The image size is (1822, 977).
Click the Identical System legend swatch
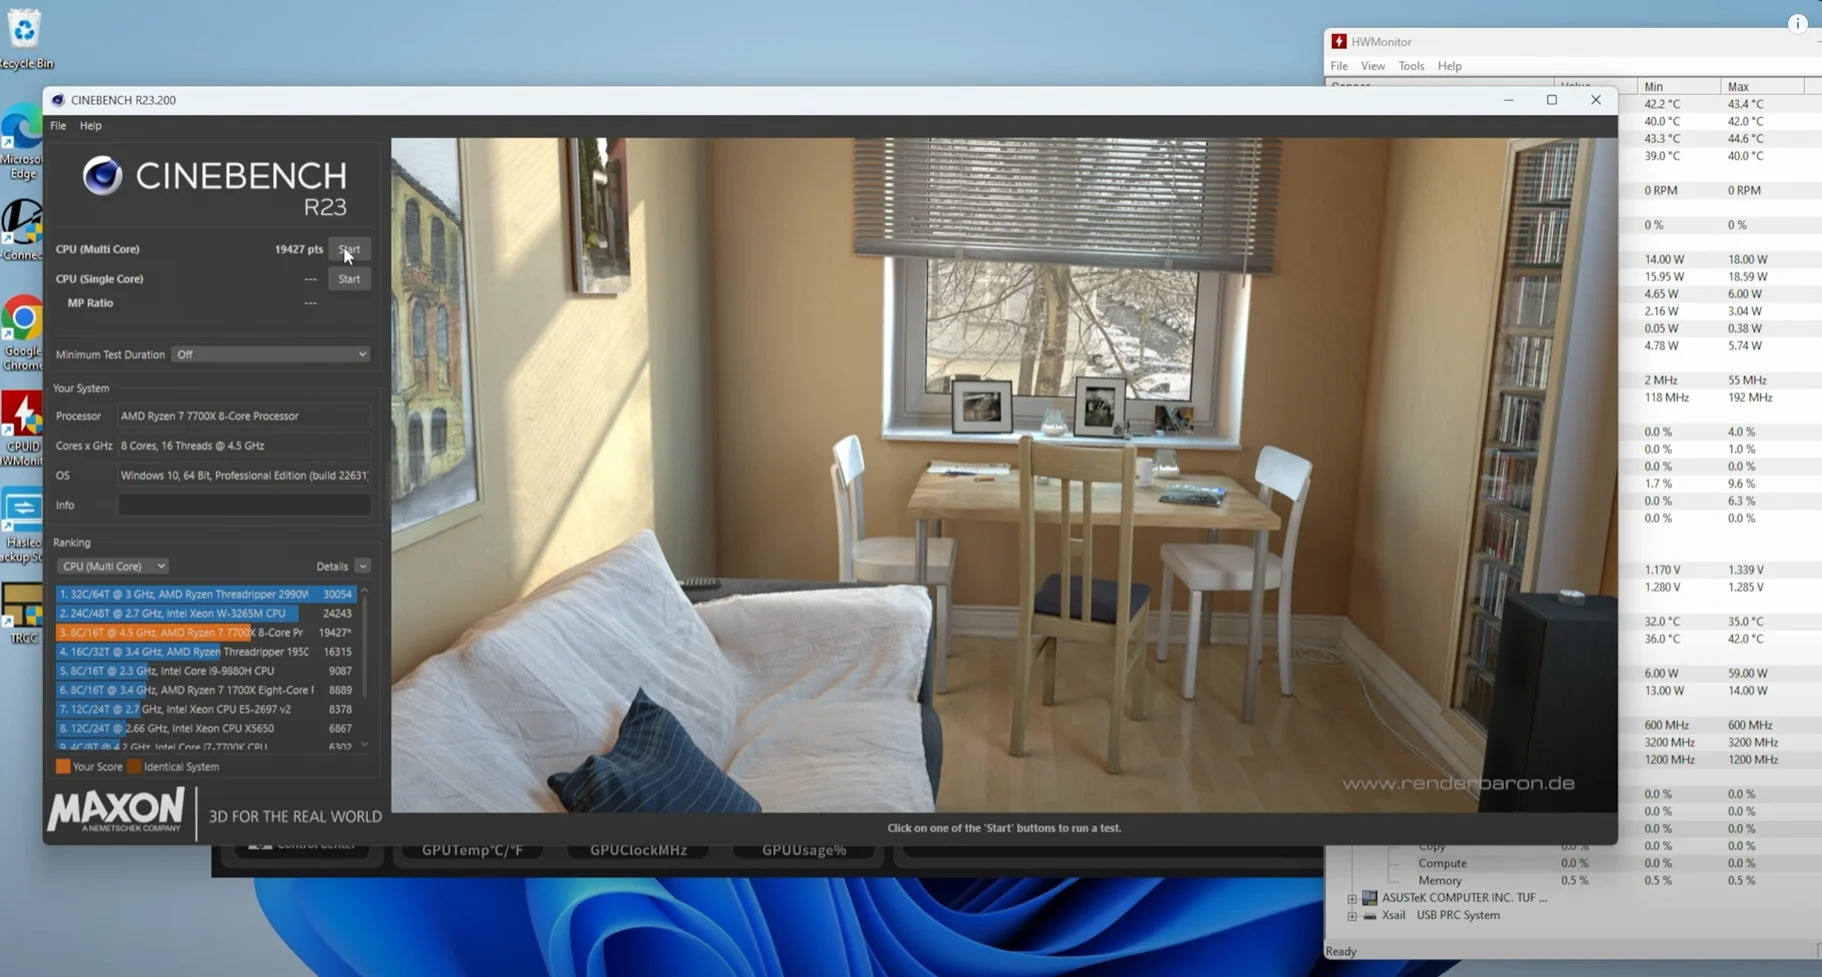134,767
